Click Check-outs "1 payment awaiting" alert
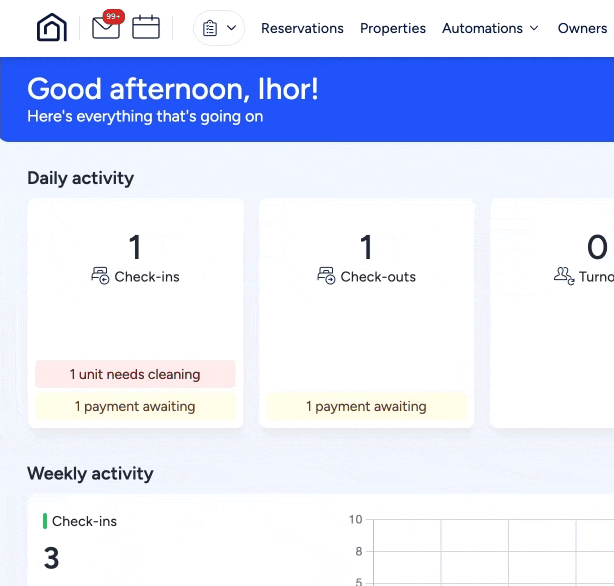 (x=367, y=407)
